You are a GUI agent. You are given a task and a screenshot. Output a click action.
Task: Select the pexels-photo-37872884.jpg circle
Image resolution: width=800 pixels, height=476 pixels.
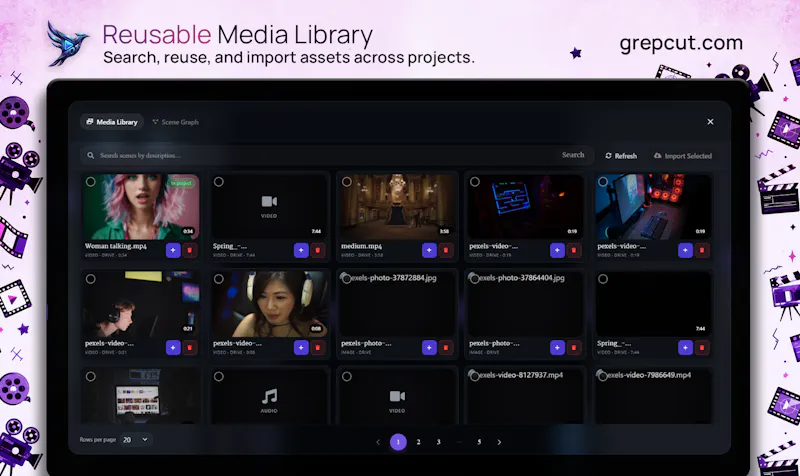pyautogui.click(x=347, y=279)
